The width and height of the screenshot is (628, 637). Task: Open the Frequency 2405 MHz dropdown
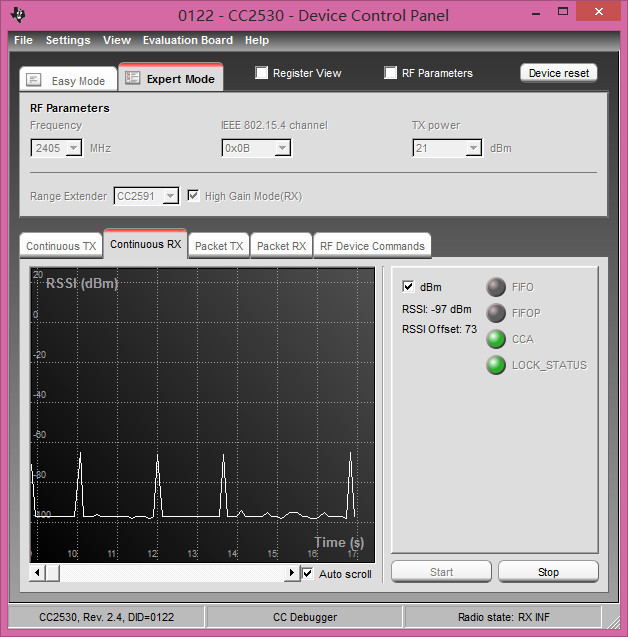(74, 148)
